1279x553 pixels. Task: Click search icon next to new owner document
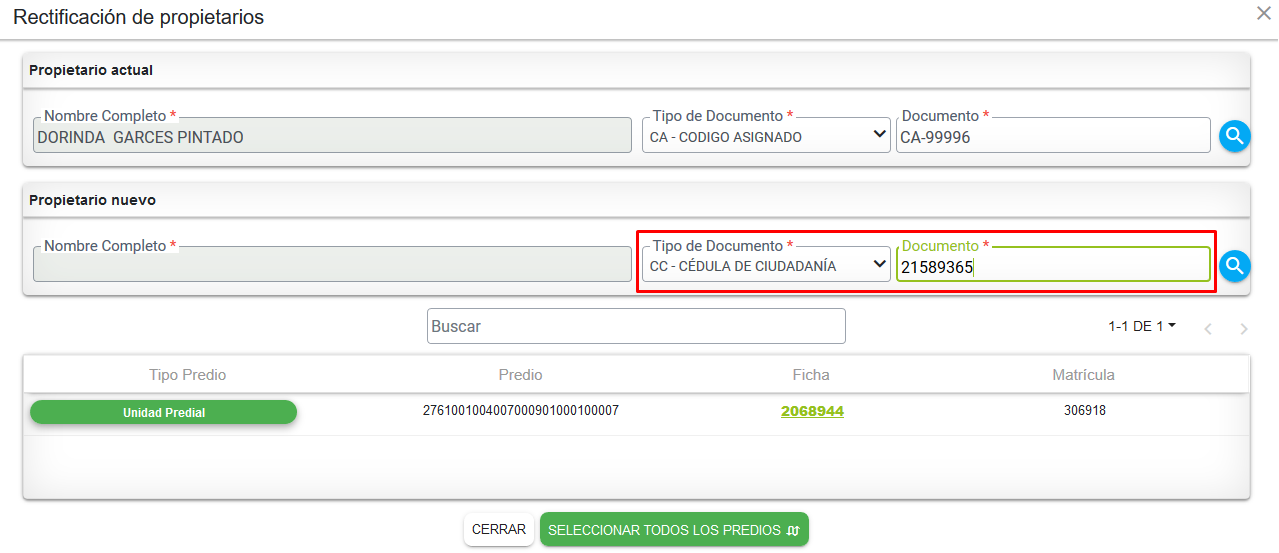click(1234, 266)
